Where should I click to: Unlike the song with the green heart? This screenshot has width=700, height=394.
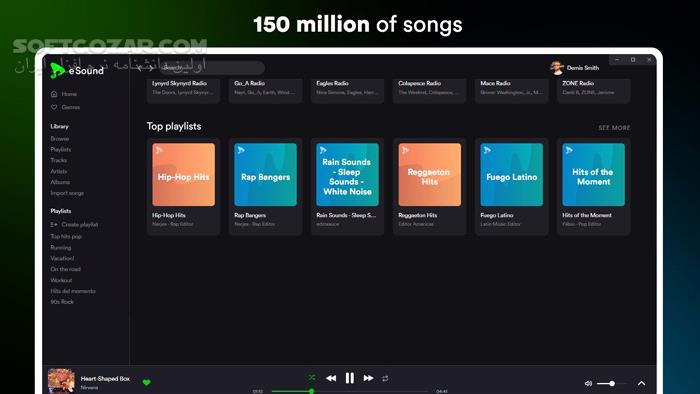(x=146, y=382)
